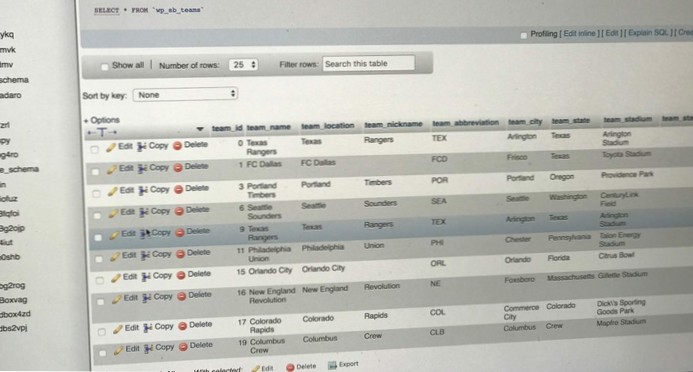The image size is (693, 372).
Task: Click the 'Toyota Stadium' cell
Action: 626,154
